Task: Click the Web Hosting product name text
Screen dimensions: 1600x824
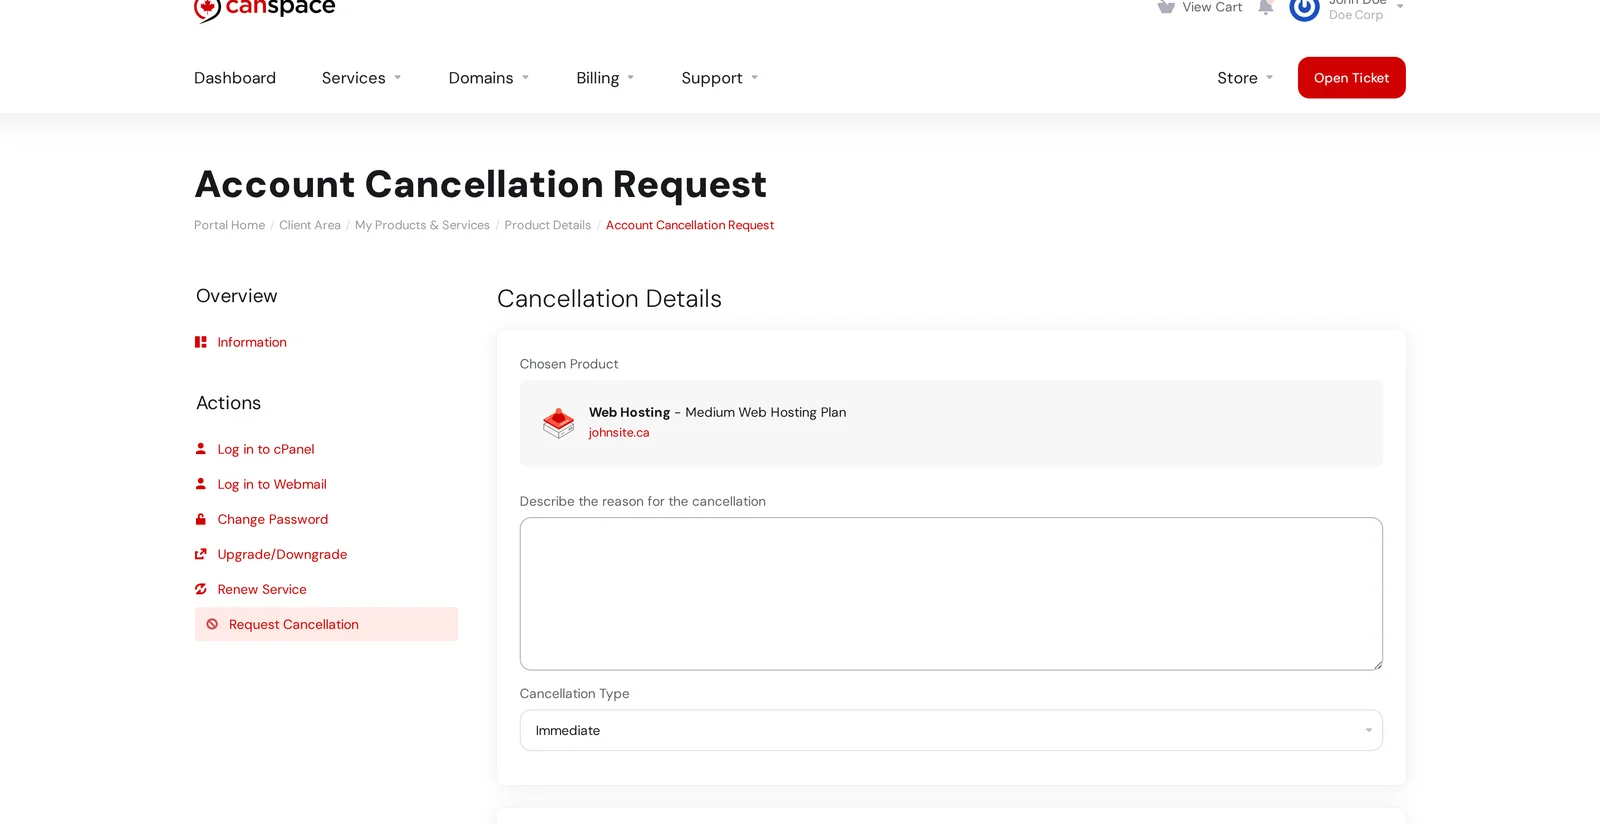Action: pos(629,412)
